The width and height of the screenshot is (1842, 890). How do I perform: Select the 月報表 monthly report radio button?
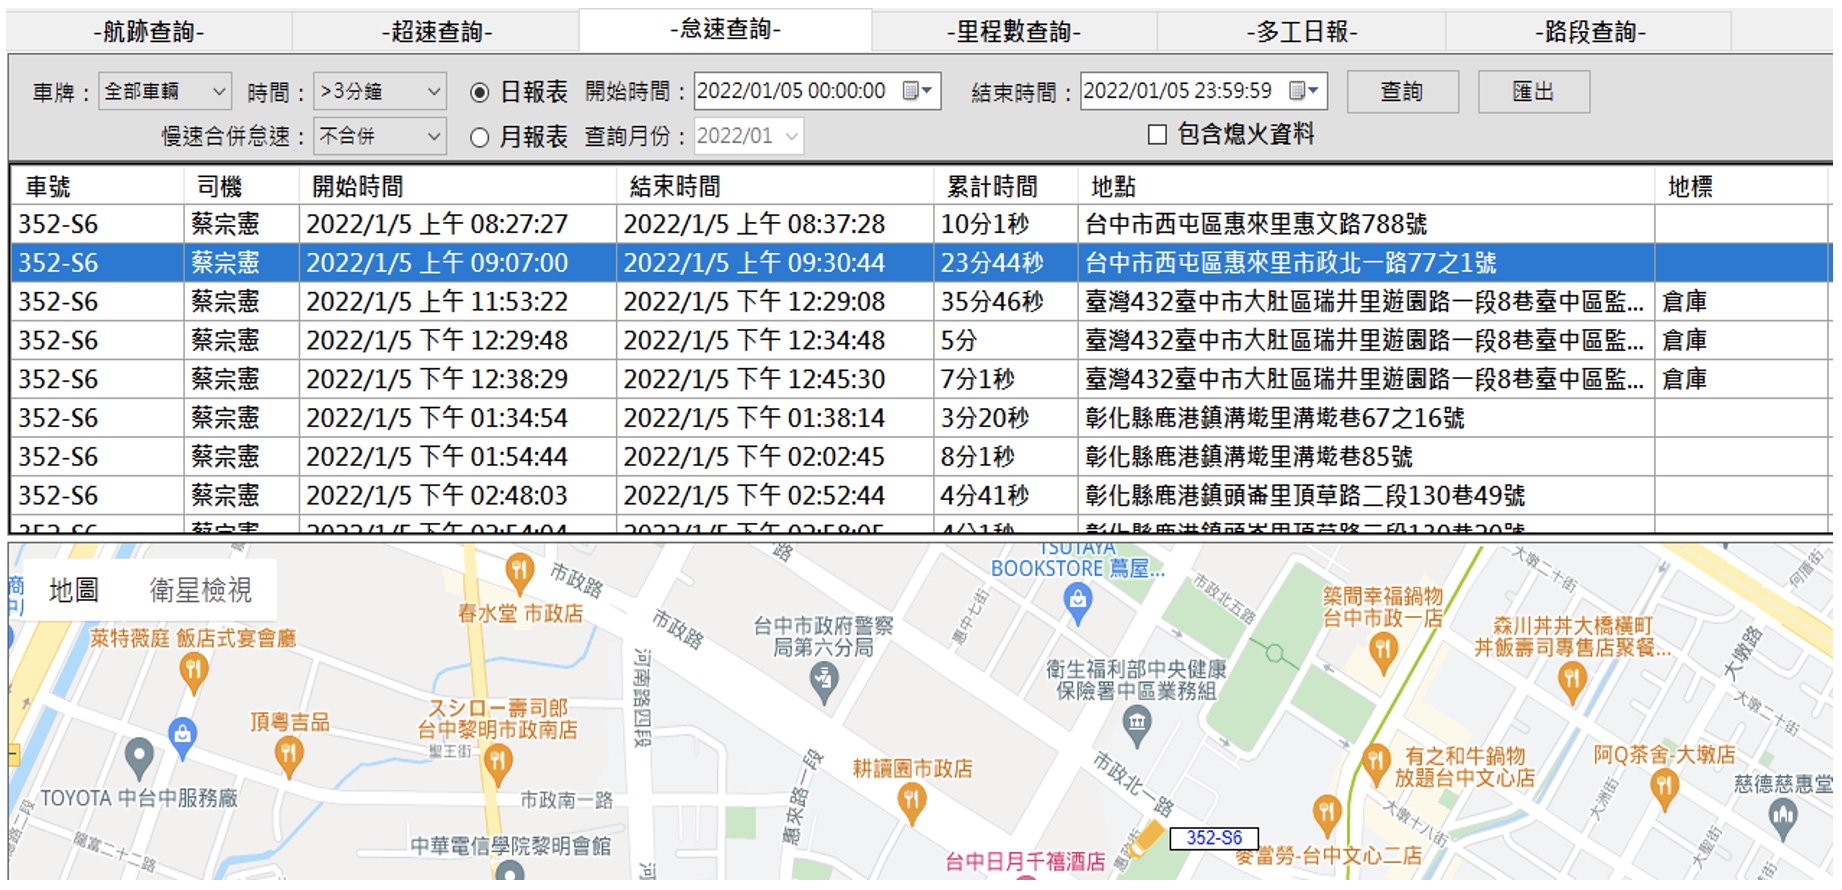point(480,138)
